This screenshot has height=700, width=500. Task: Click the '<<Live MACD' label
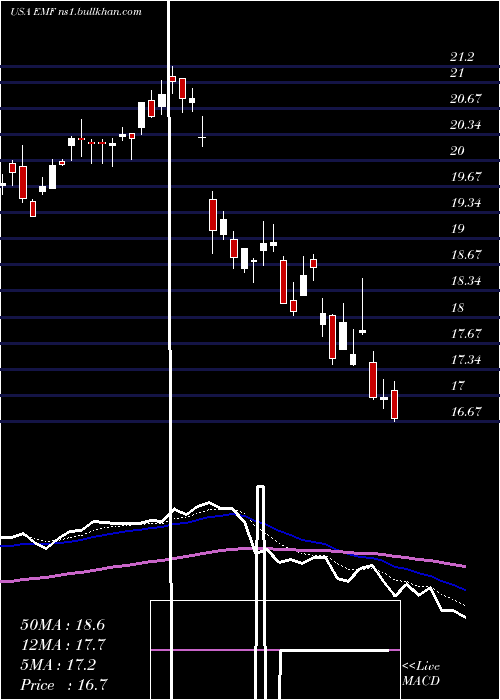[421, 674]
